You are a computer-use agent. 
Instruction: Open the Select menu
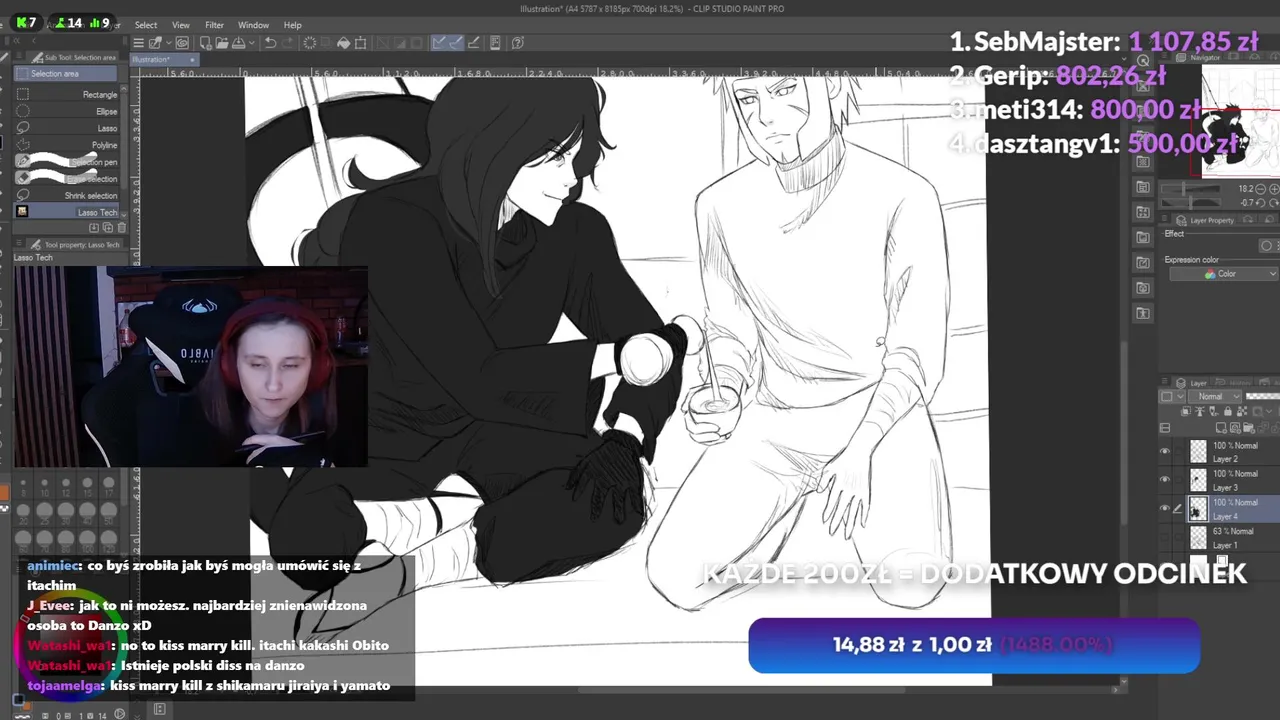[x=146, y=25]
